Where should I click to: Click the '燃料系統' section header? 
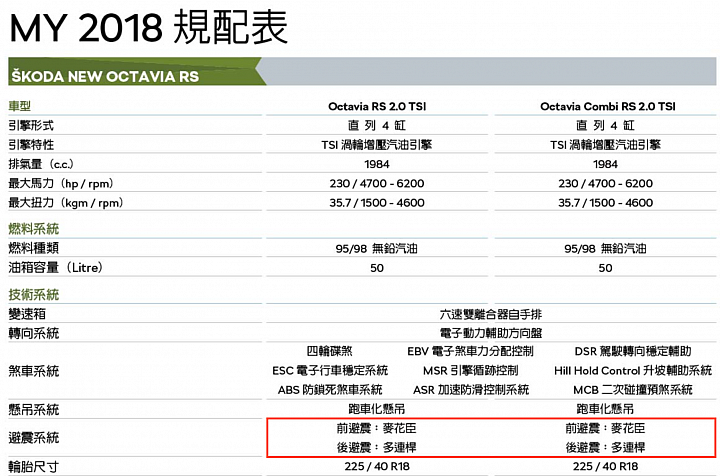pos(34,229)
